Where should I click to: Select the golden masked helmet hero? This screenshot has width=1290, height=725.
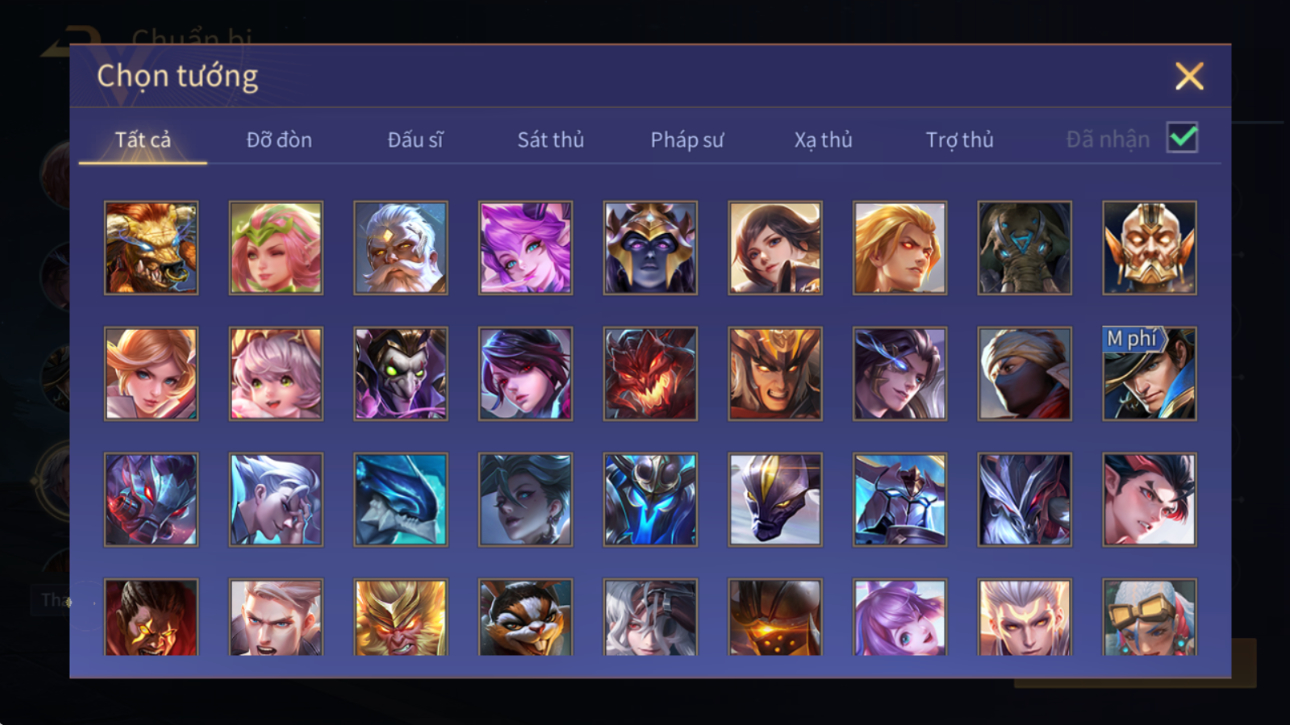(x=1149, y=248)
